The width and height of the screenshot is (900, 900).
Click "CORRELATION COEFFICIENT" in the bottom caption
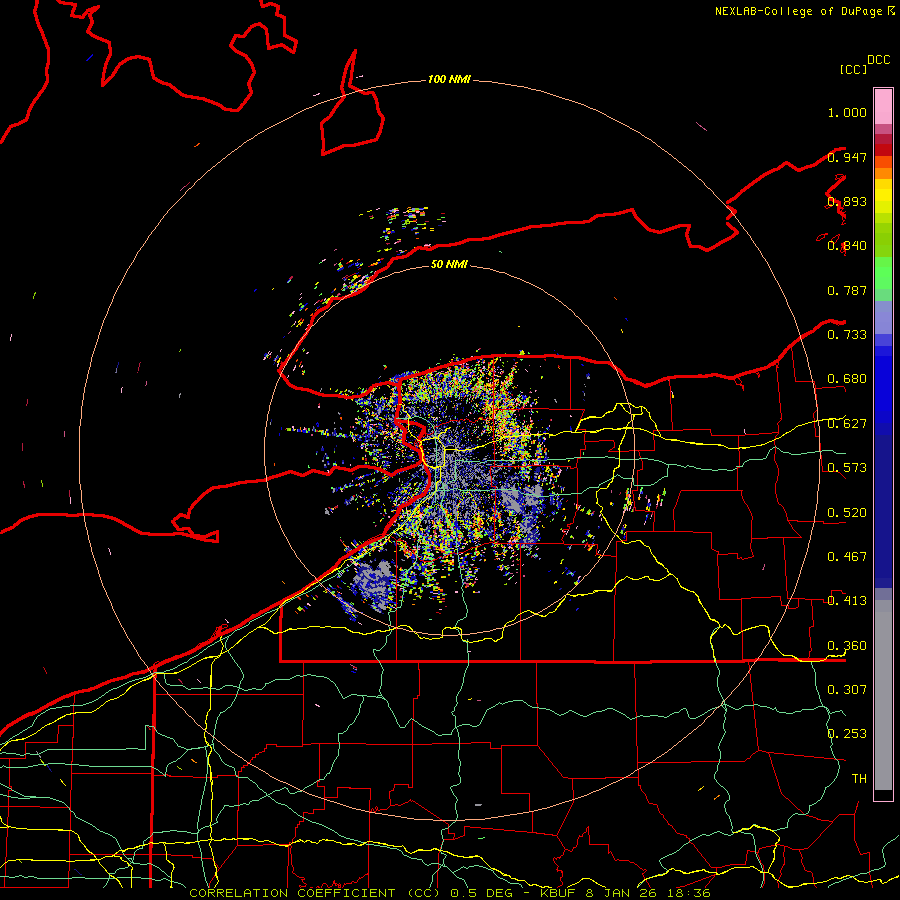click(x=292, y=893)
